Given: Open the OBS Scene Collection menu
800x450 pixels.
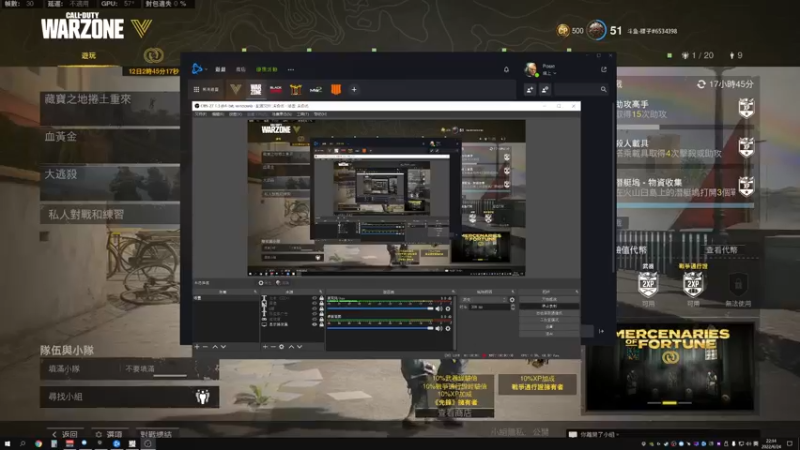Looking at the screenshot, I should 281,114.
